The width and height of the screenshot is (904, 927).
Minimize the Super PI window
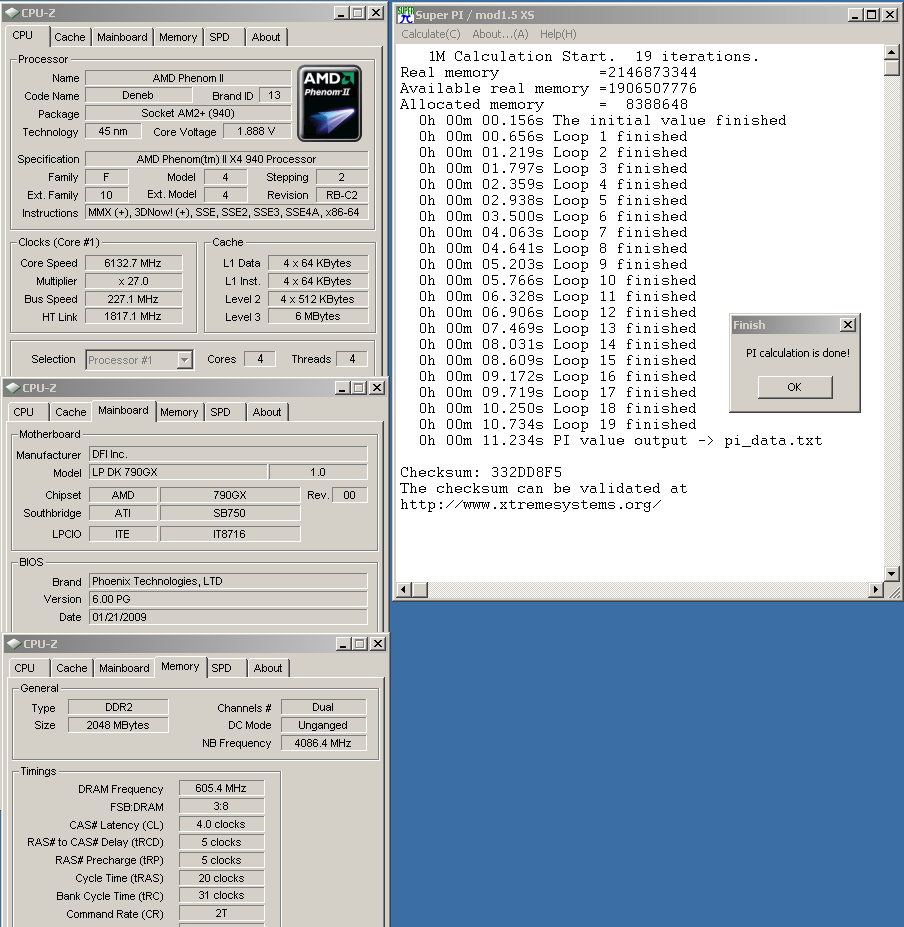(x=855, y=14)
